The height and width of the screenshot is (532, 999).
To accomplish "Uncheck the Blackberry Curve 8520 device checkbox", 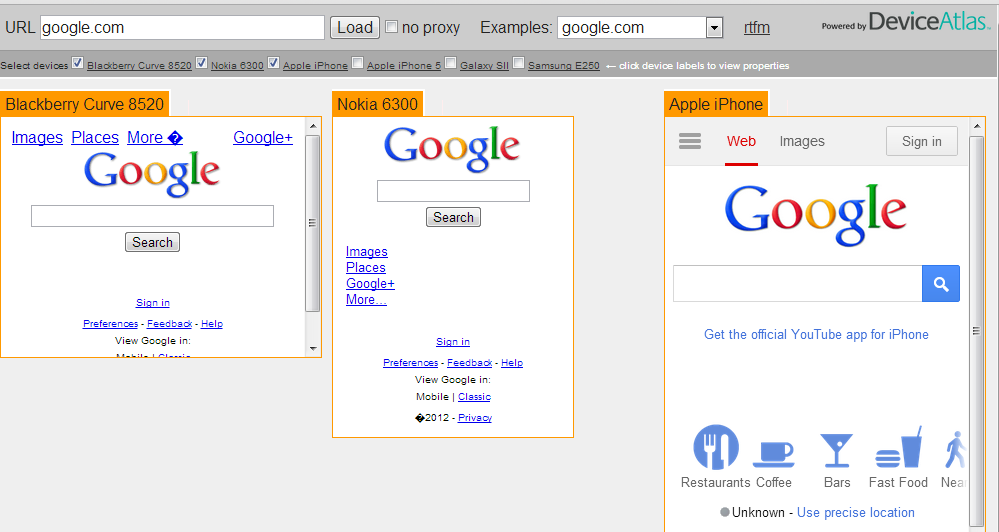I will 77,64.
